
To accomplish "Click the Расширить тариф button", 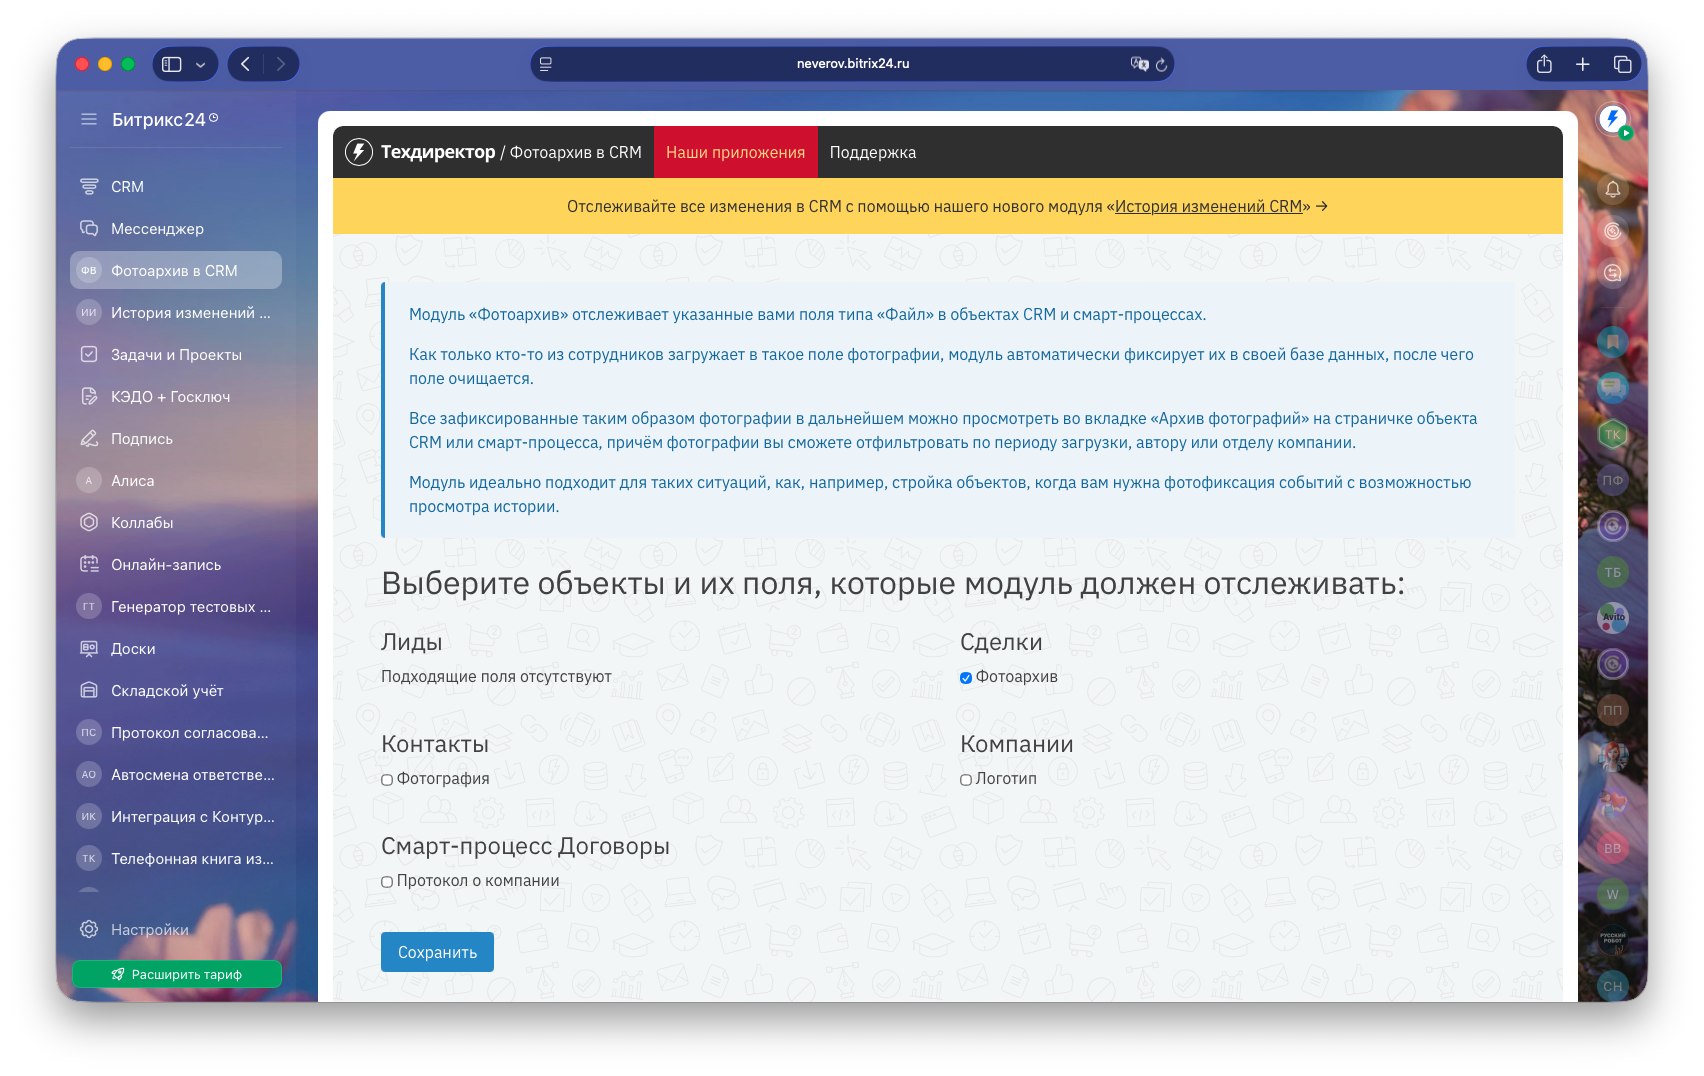I will click(x=177, y=974).
